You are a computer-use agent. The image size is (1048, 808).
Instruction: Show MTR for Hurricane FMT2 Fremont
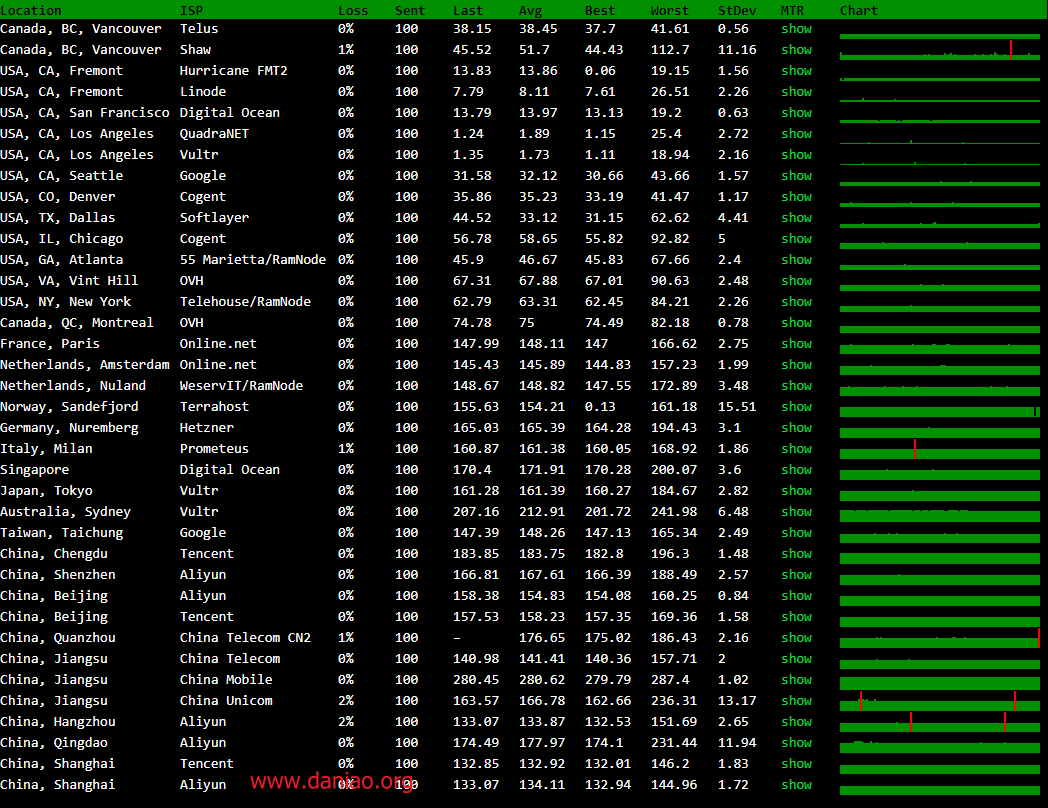796,71
